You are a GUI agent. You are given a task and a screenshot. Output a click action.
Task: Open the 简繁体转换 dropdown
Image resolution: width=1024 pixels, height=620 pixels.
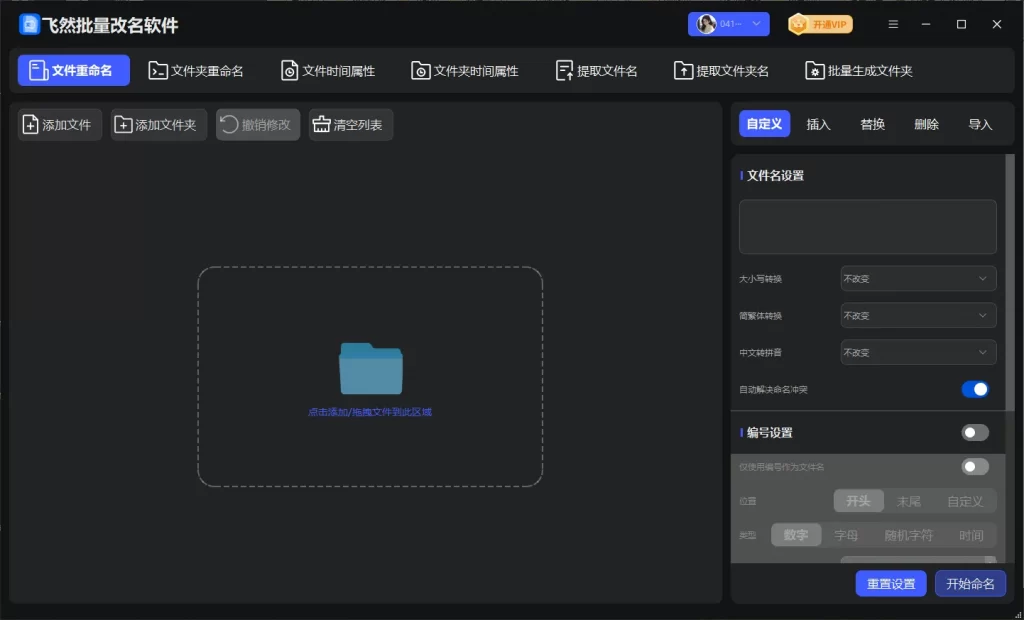(918, 316)
